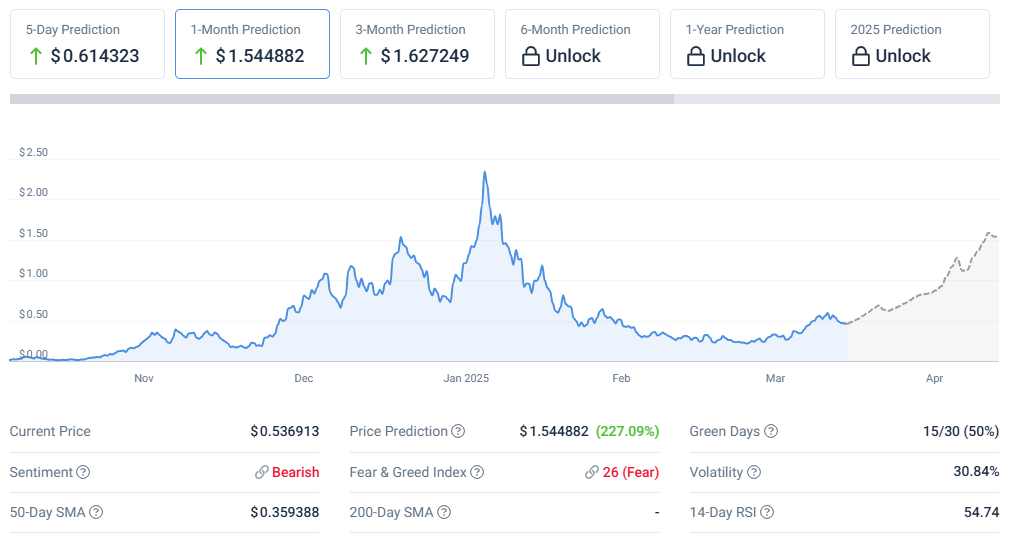
Task: Unlock the 1-Year Prediction card
Action: (747, 44)
